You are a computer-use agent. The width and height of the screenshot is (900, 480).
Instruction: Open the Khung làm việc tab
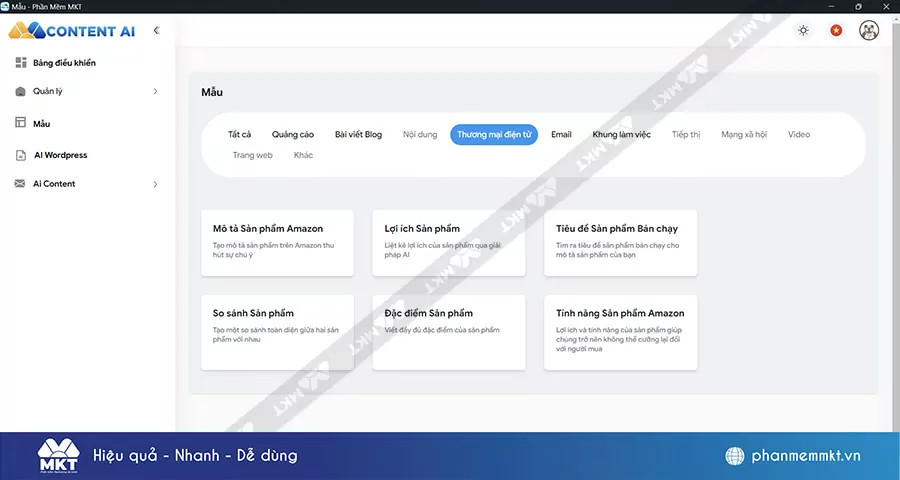click(x=621, y=134)
